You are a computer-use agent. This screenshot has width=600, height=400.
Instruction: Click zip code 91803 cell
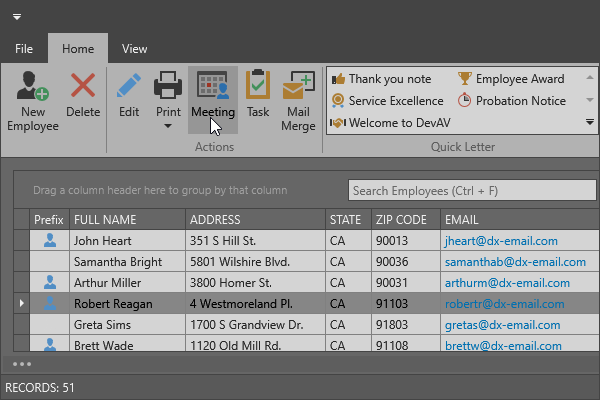406,325
